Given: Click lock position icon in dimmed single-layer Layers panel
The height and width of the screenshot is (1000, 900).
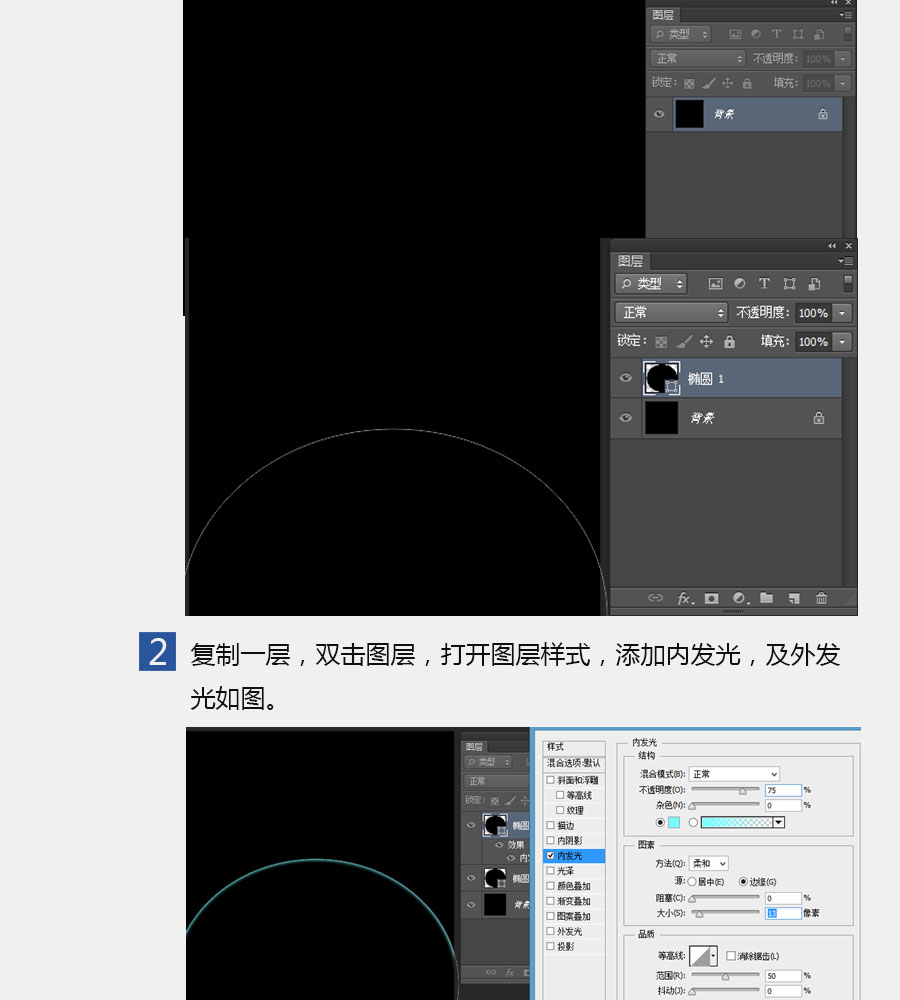Looking at the screenshot, I should (x=727, y=83).
